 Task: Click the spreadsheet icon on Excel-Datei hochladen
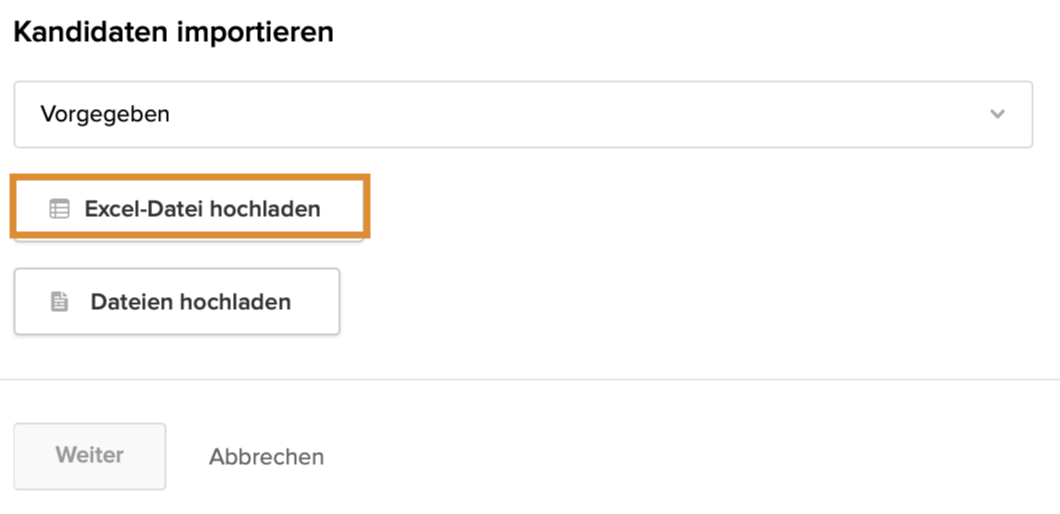tap(60, 209)
